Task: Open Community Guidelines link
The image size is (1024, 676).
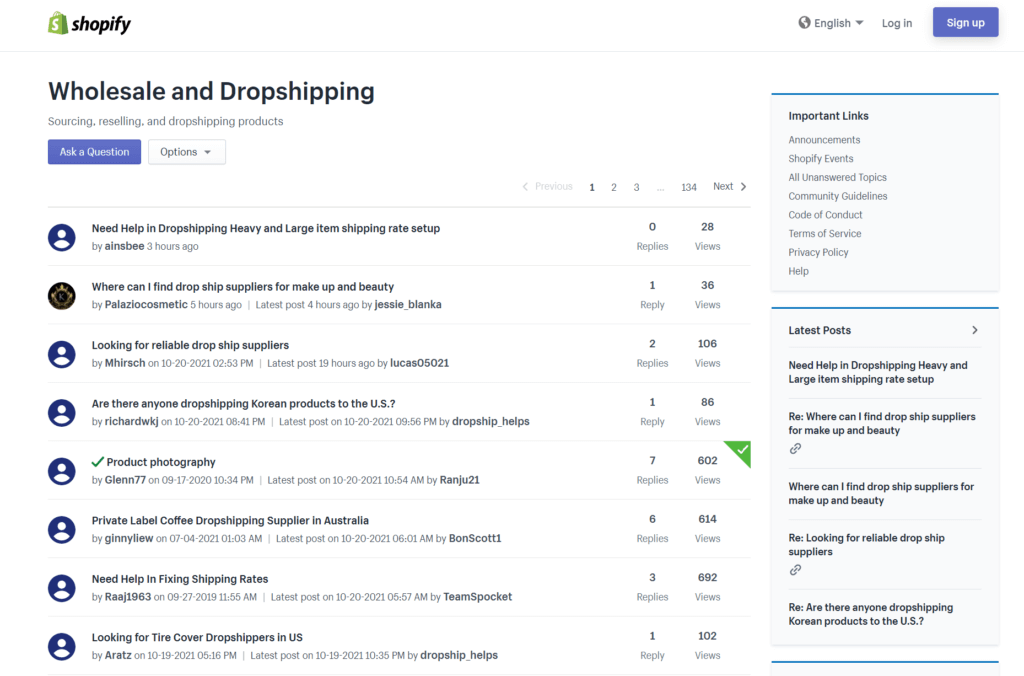Action: coord(838,196)
